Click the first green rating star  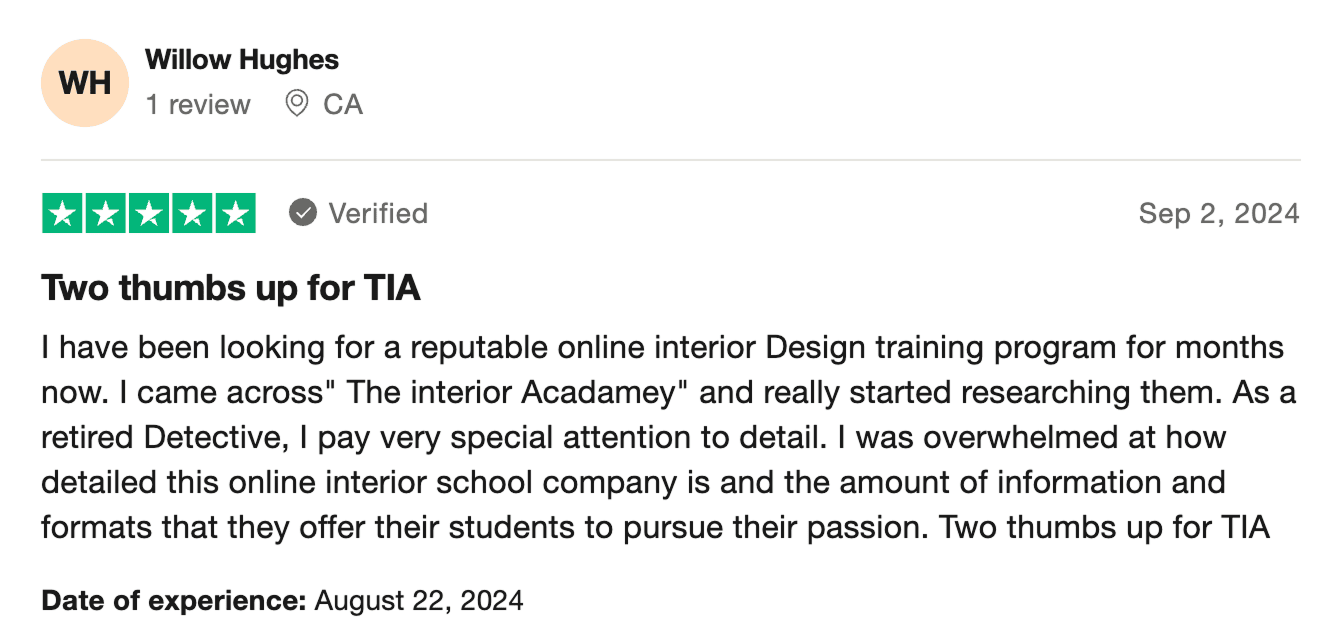coord(63,213)
